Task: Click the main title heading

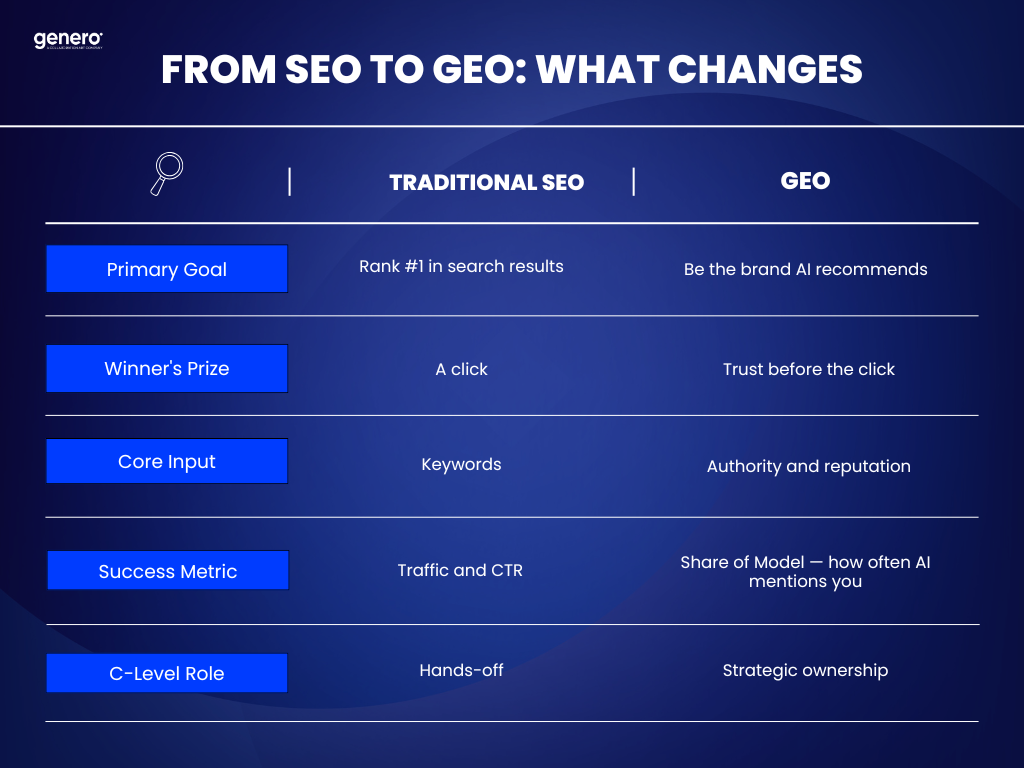Action: pos(511,70)
